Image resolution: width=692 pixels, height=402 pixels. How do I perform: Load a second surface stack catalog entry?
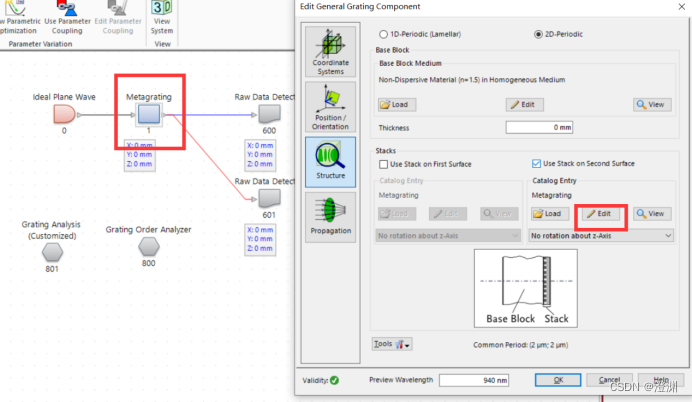click(x=550, y=214)
